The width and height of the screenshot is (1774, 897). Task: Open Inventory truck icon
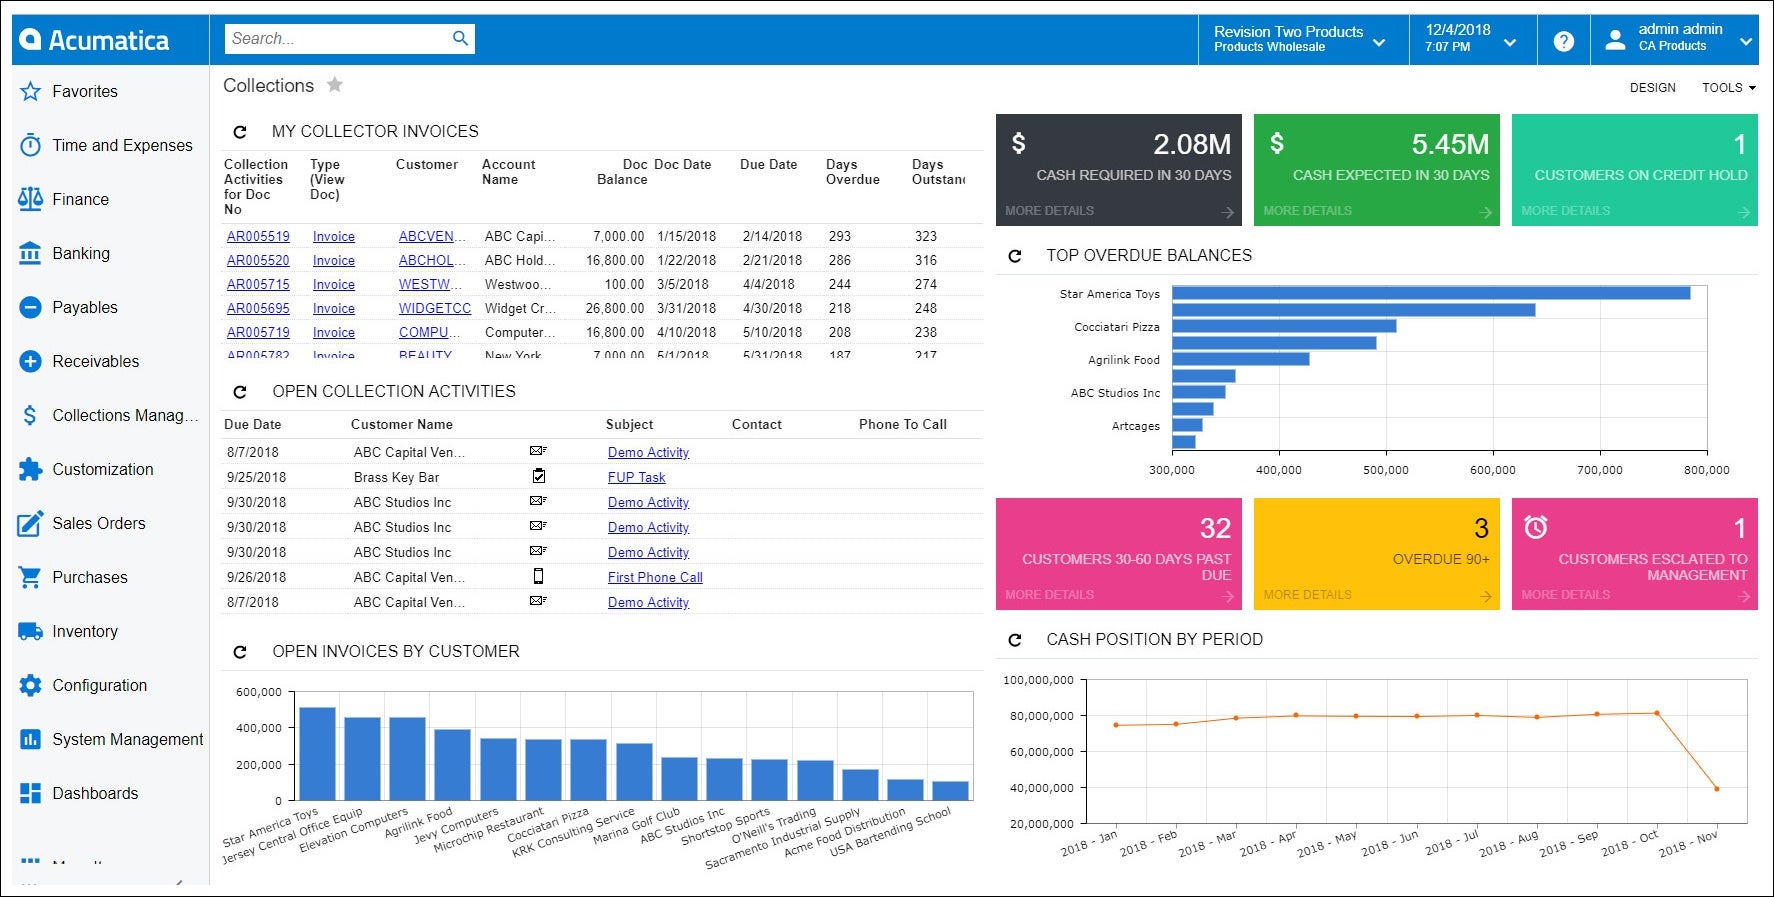coord(31,631)
